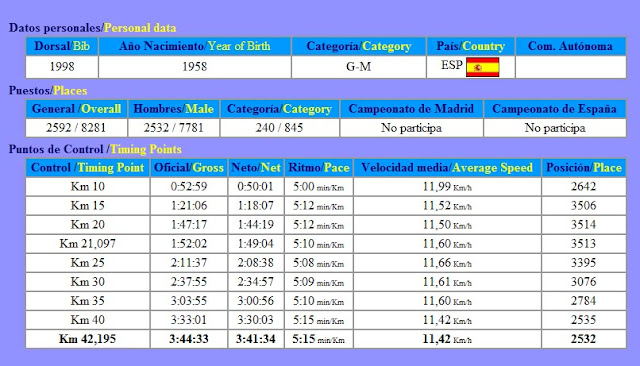Click the Km 21,097 half marathon label
Screen dimensions: 640x366
(88, 244)
